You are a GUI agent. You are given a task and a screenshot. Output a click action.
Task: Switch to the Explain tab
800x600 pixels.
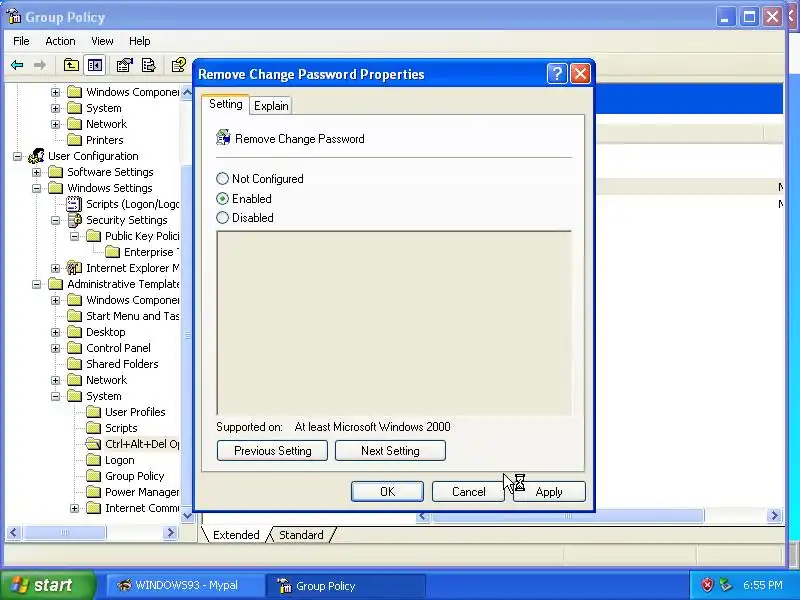coord(271,106)
